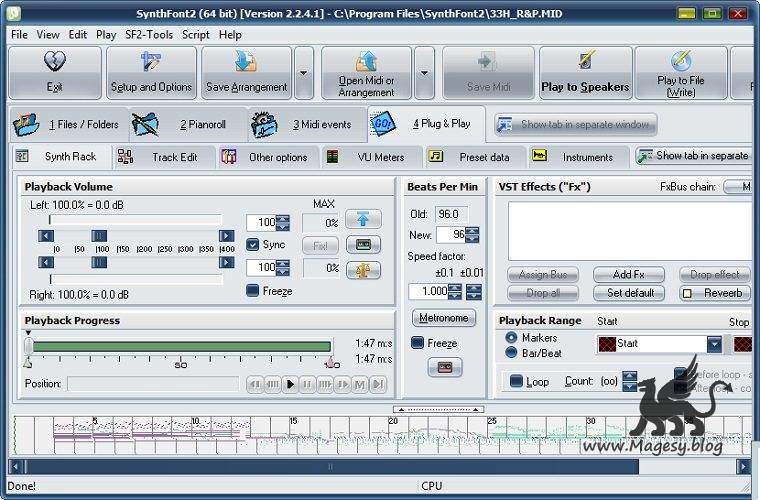Screen dimensions: 760x500
Task: Click the M marker playback button
Action: click(x=360, y=384)
